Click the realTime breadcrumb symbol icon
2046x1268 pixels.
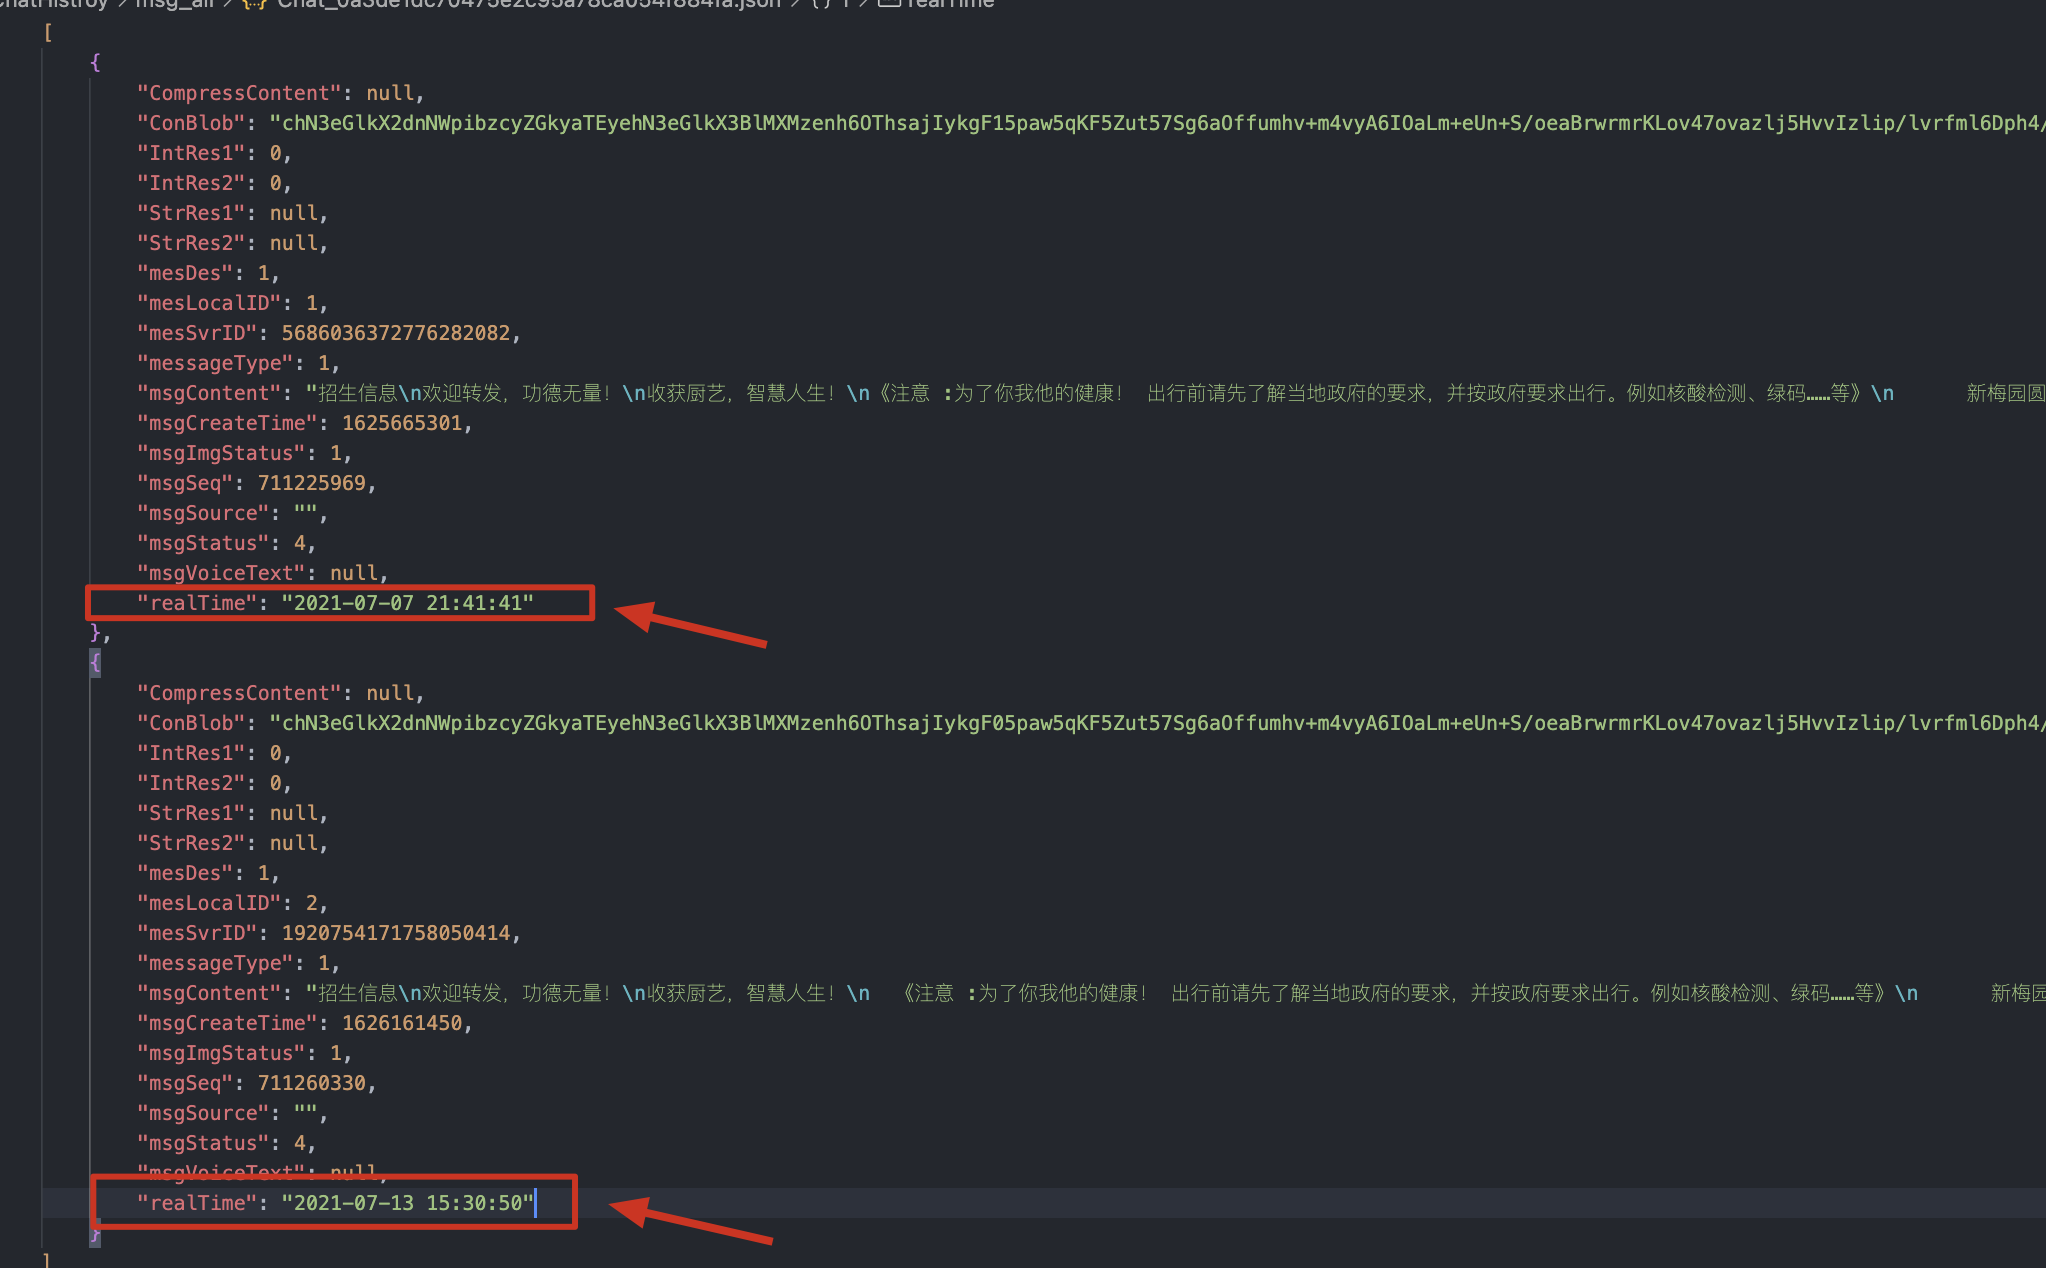[x=888, y=4]
